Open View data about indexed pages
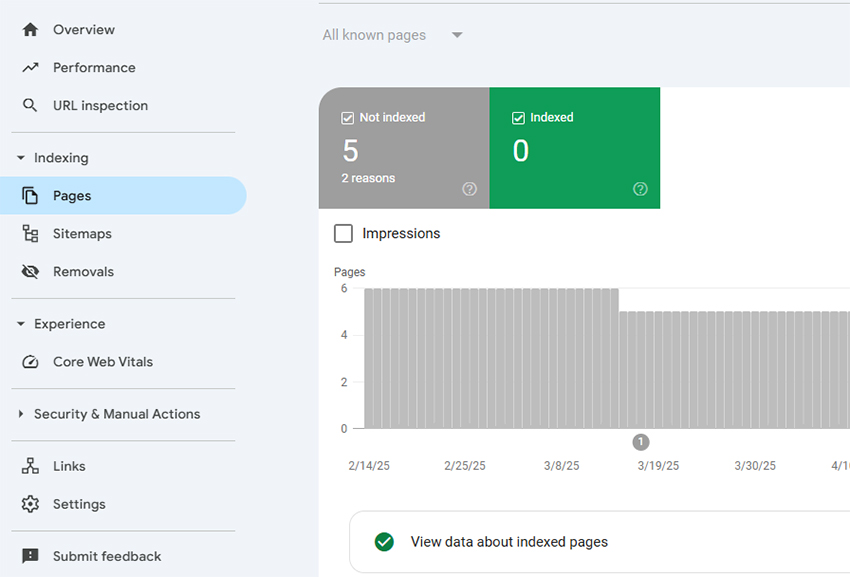Viewport: 850px width, 577px height. click(x=509, y=542)
